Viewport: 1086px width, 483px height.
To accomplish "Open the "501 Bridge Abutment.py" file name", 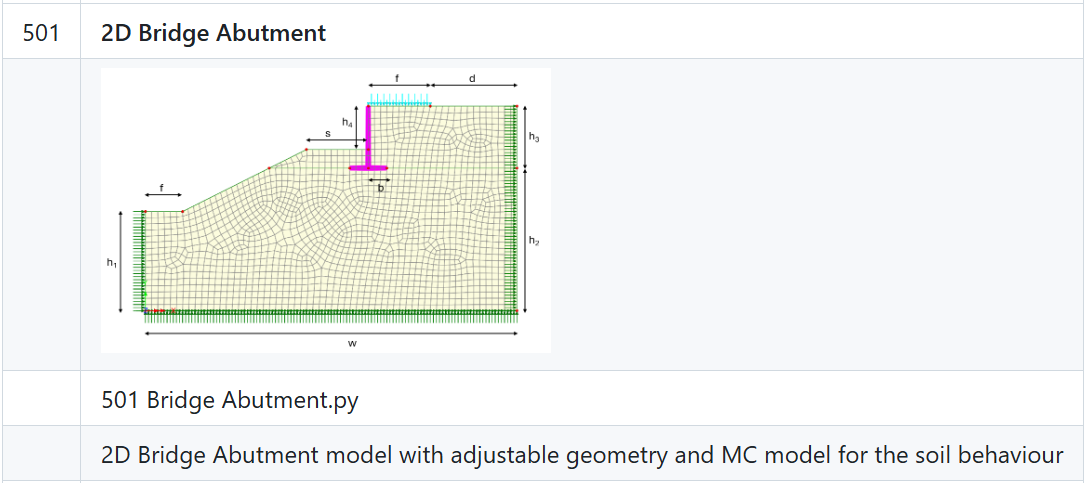I will pos(230,401).
